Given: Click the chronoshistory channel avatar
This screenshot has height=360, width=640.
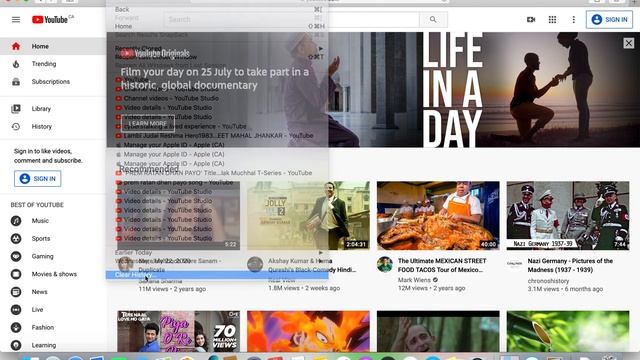Looking at the screenshot, I should [x=514, y=264].
